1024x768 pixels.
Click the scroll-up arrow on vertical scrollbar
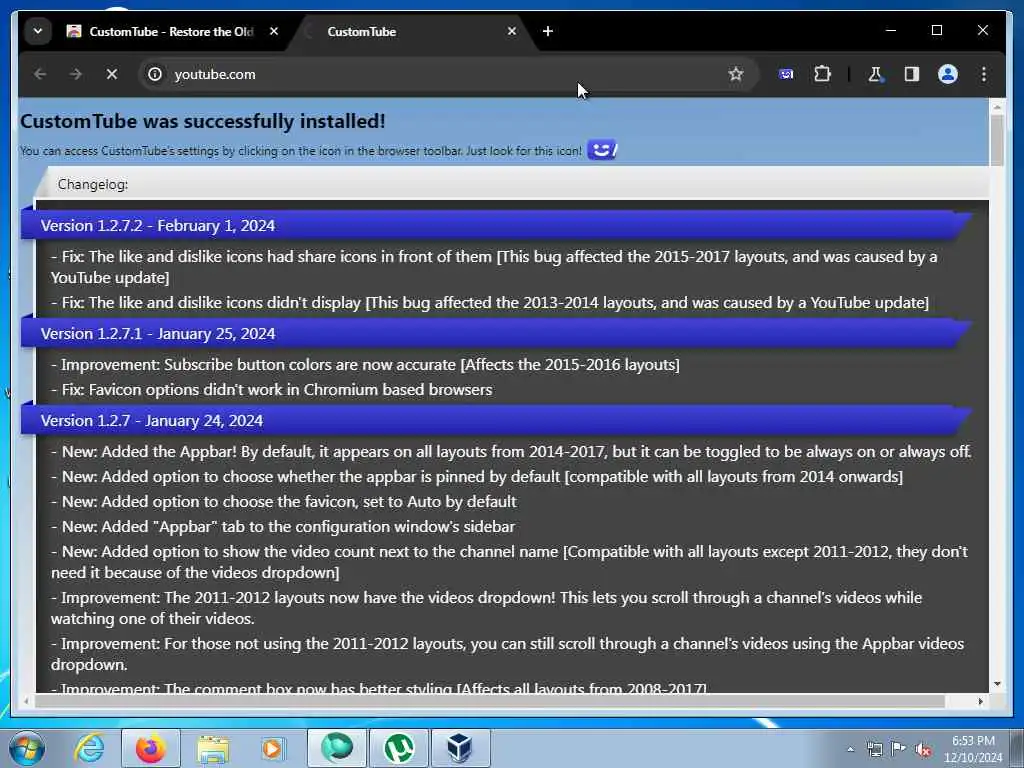coord(997,106)
